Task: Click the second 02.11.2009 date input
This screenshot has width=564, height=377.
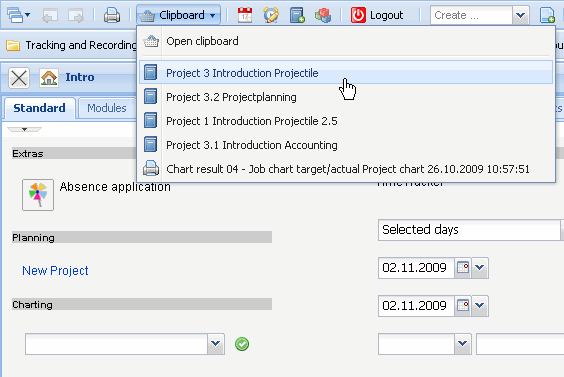Action: pos(416,306)
